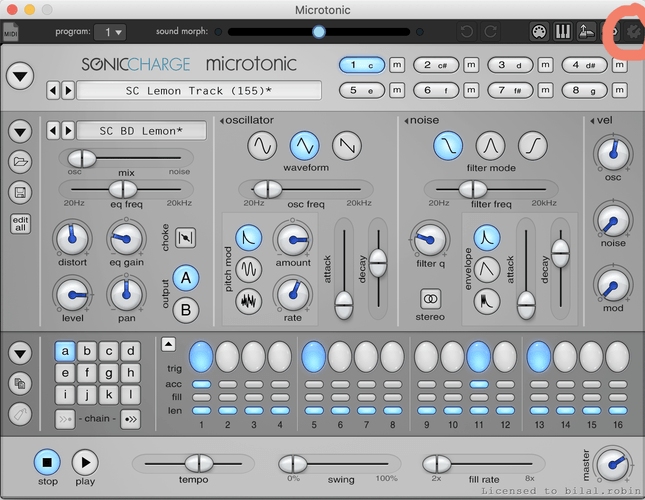
Task: Toggle the choke button
Action: pyautogui.click(x=186, y=238)
